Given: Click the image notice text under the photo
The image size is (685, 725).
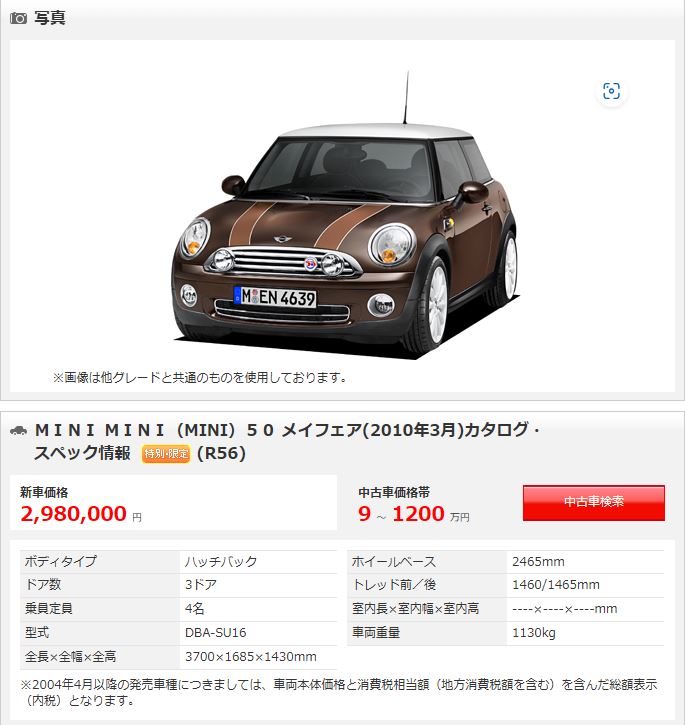Looking at the screenshot, I should point(199,377).
